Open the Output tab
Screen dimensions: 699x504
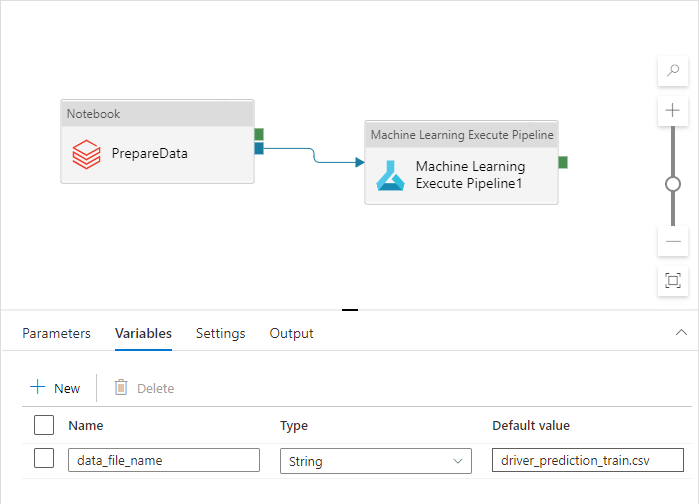pyautogui.click(x=291, y=333)
